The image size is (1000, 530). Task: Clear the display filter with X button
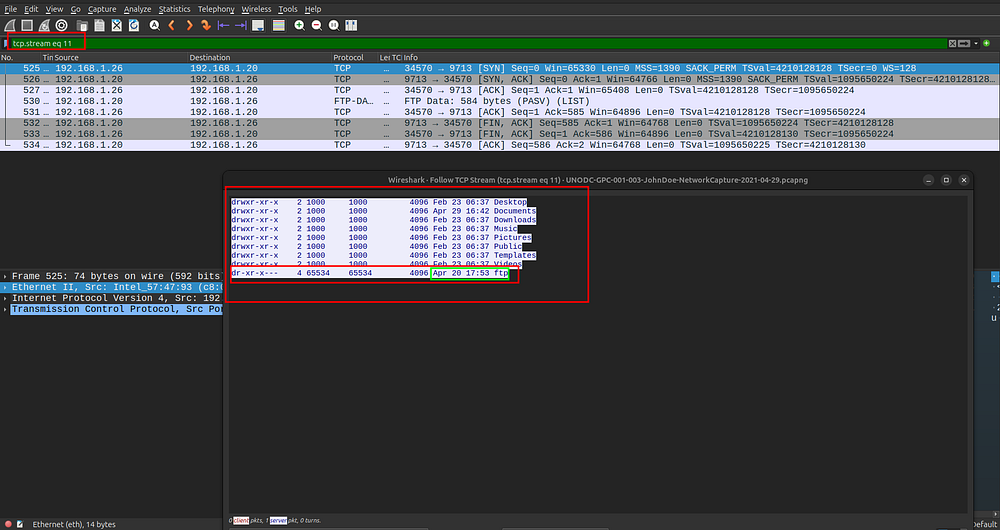point(951,44)
